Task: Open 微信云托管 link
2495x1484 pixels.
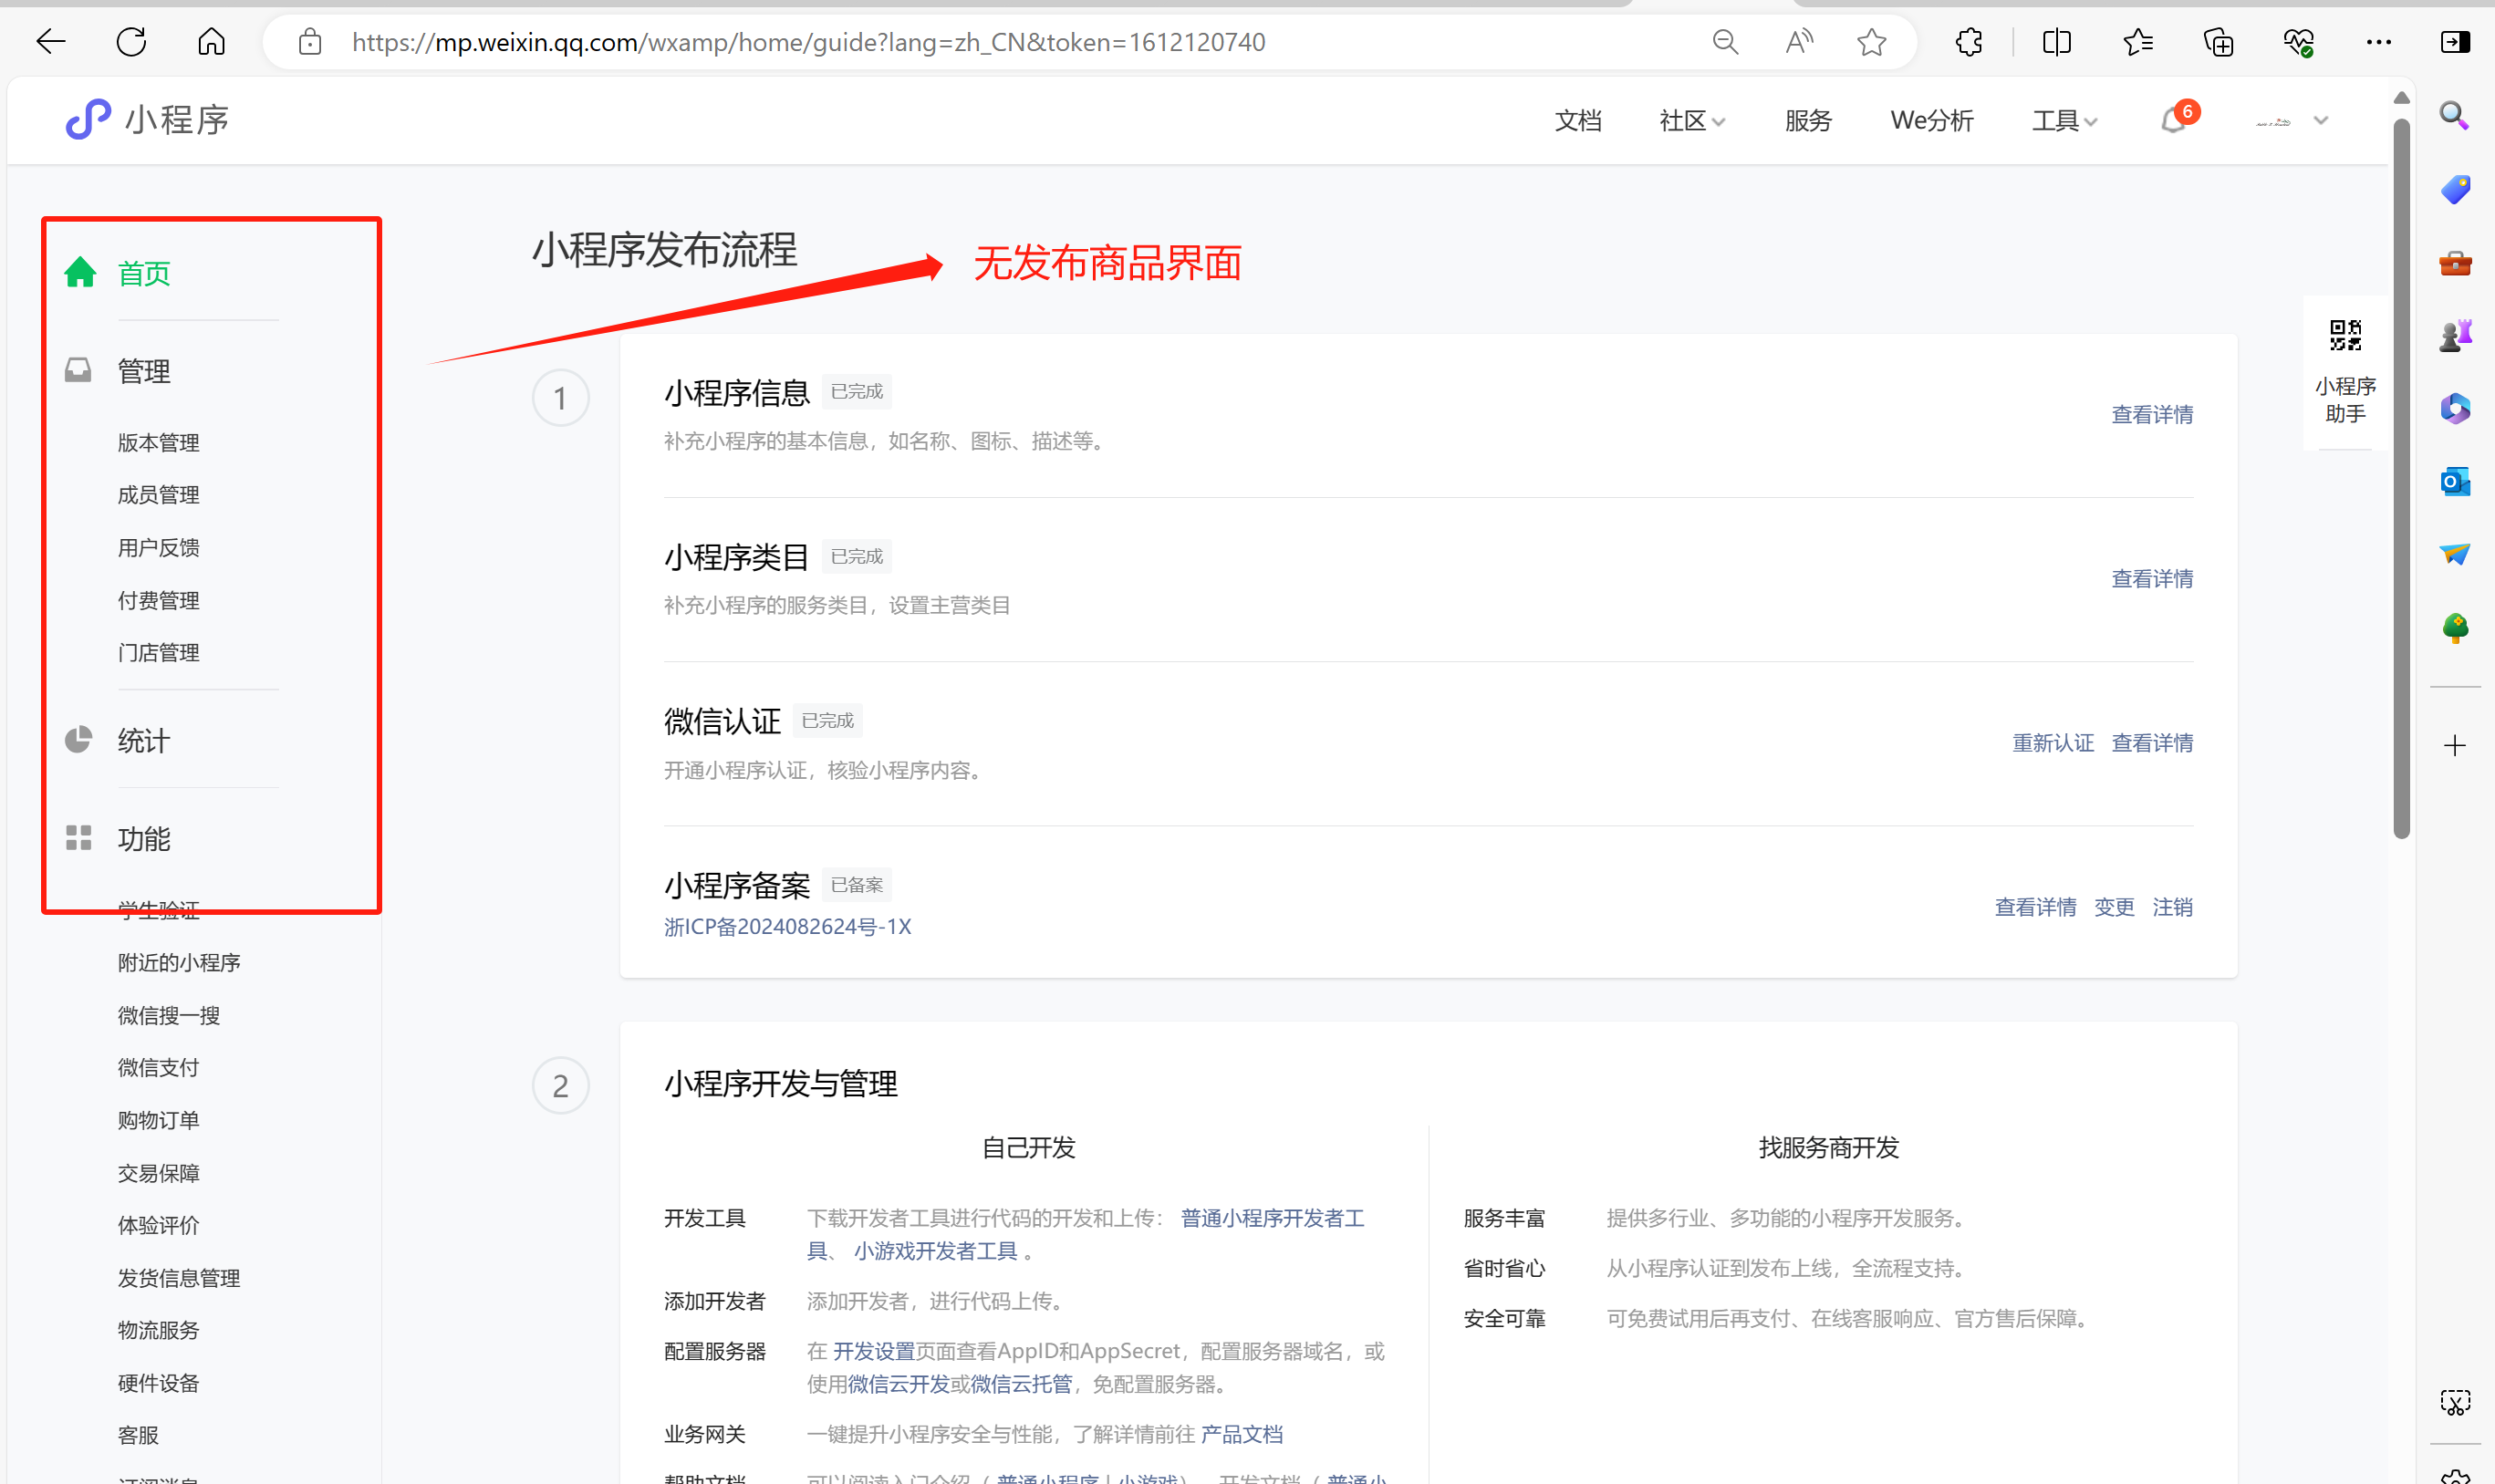Action: [x=1021, y=1384]
